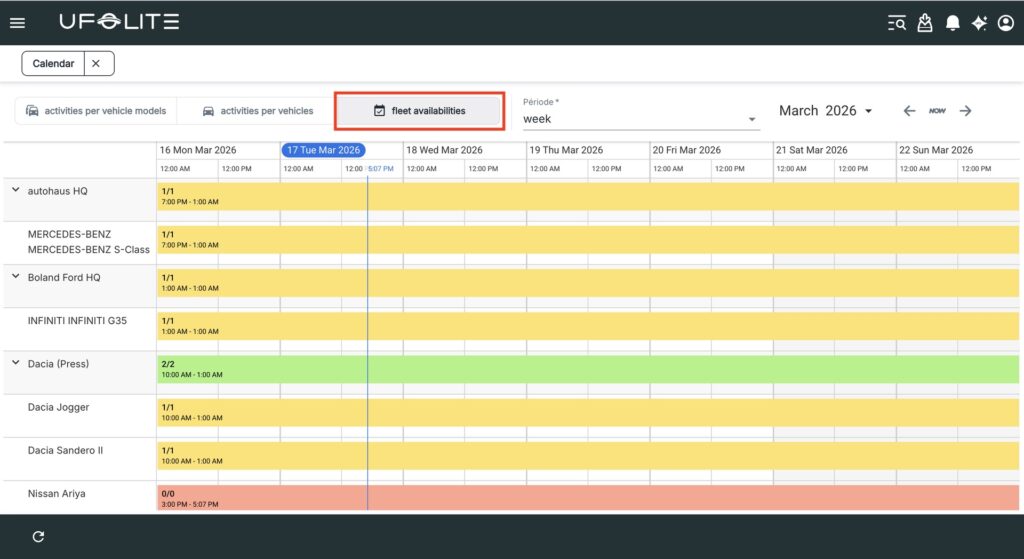1024x559 pixels.
Task: Collapse the autohaus HQ group
Action: pyautogui.click(x=16, y=190)
